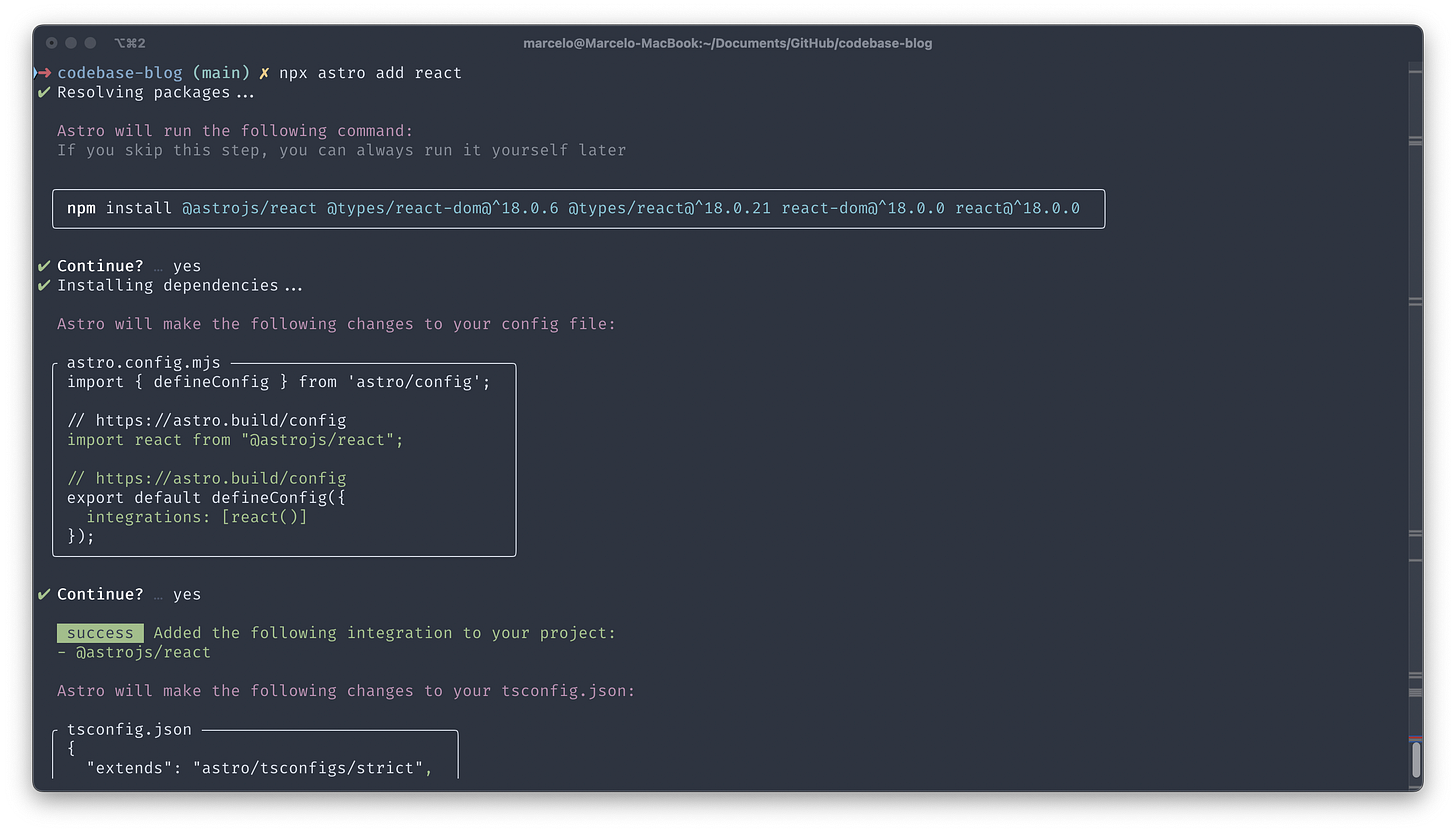Click the 'npm' word in install command
This screenshot has width=1456, height=832.
[x=81, y=209]
